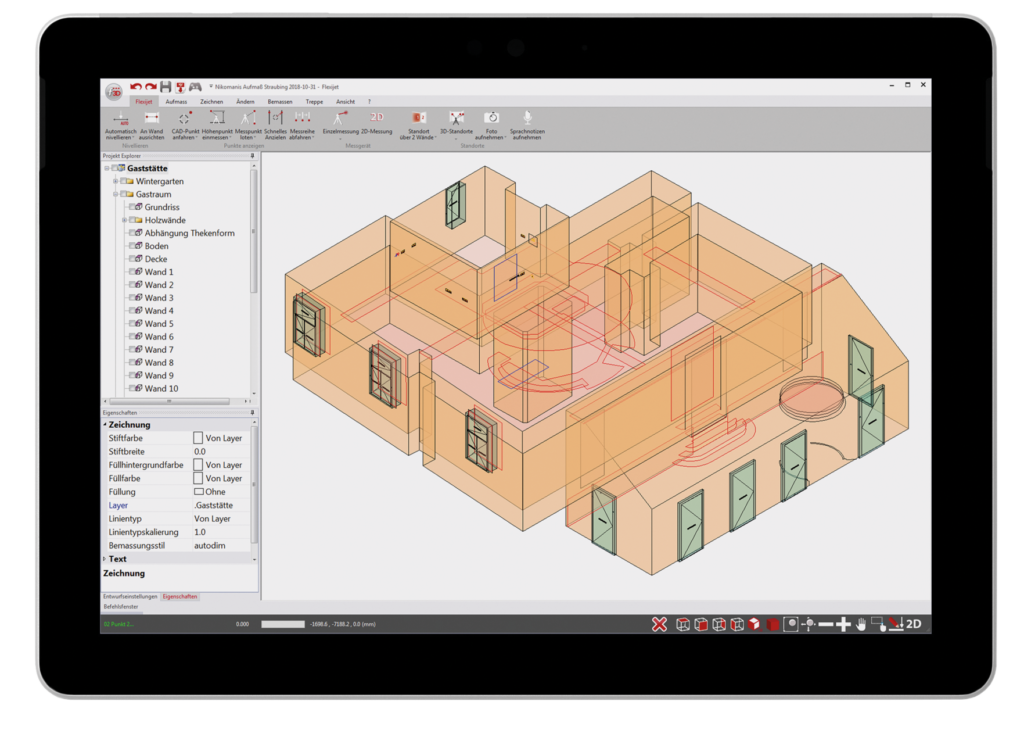Switch to 2D view button
1024x748 pixels.
click(914, 625)
